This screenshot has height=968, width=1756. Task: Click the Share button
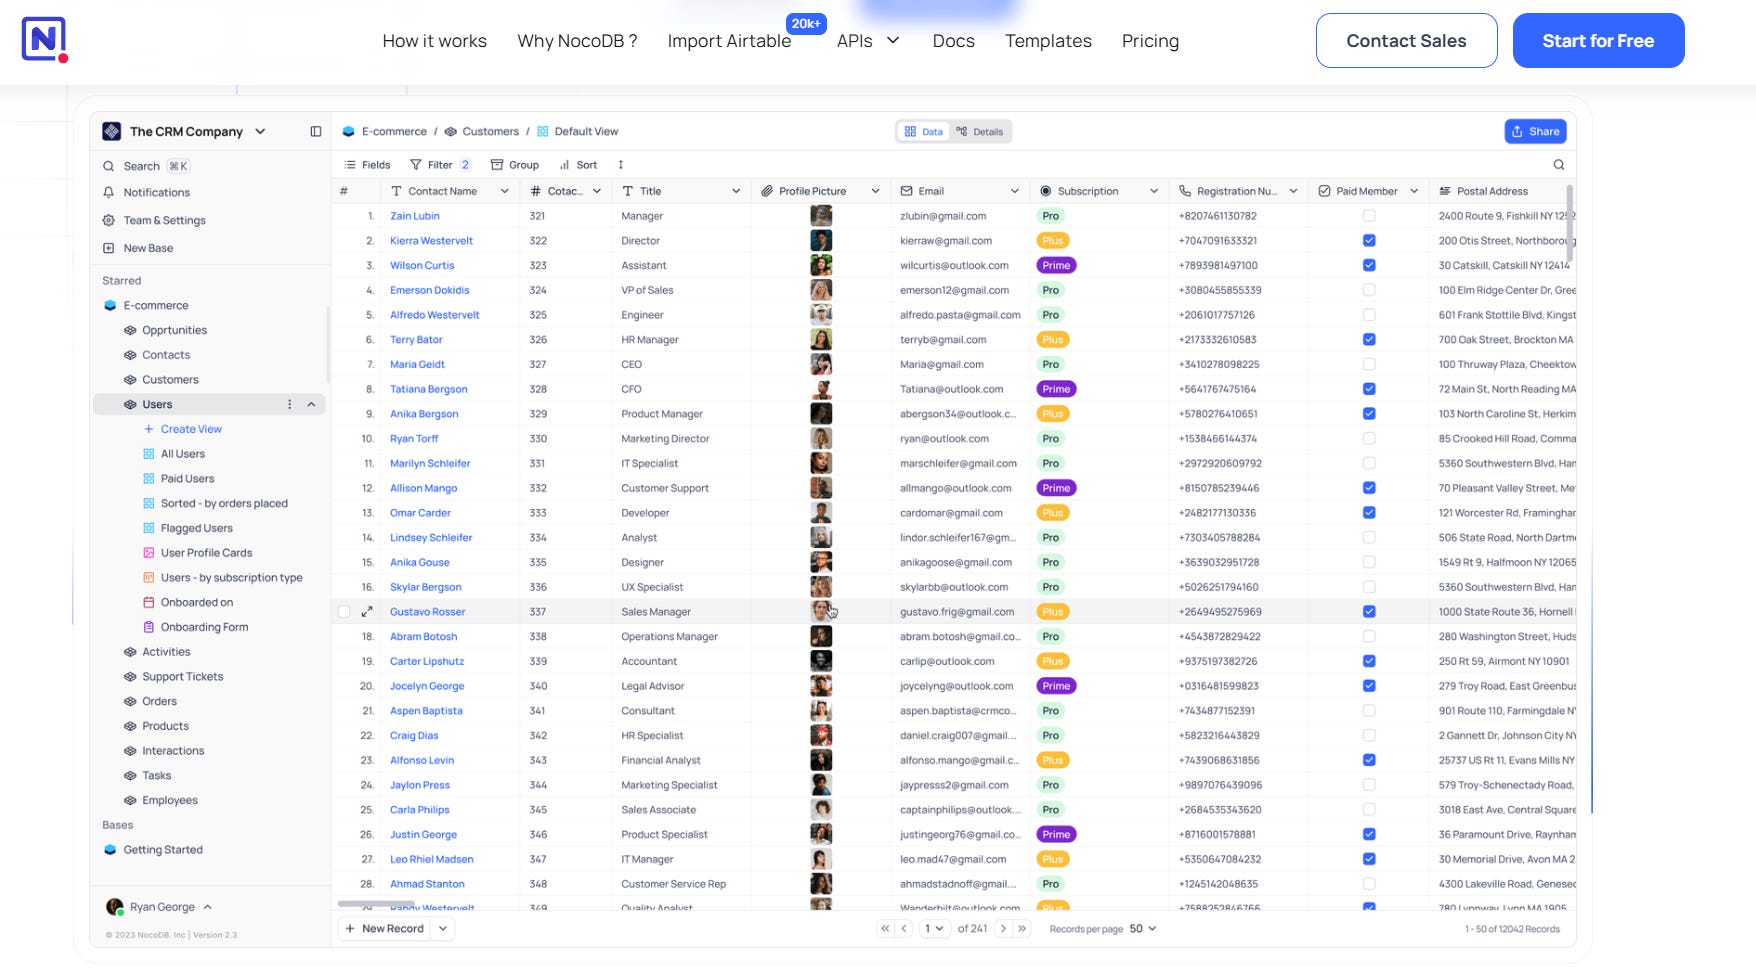coord(1535,131)
